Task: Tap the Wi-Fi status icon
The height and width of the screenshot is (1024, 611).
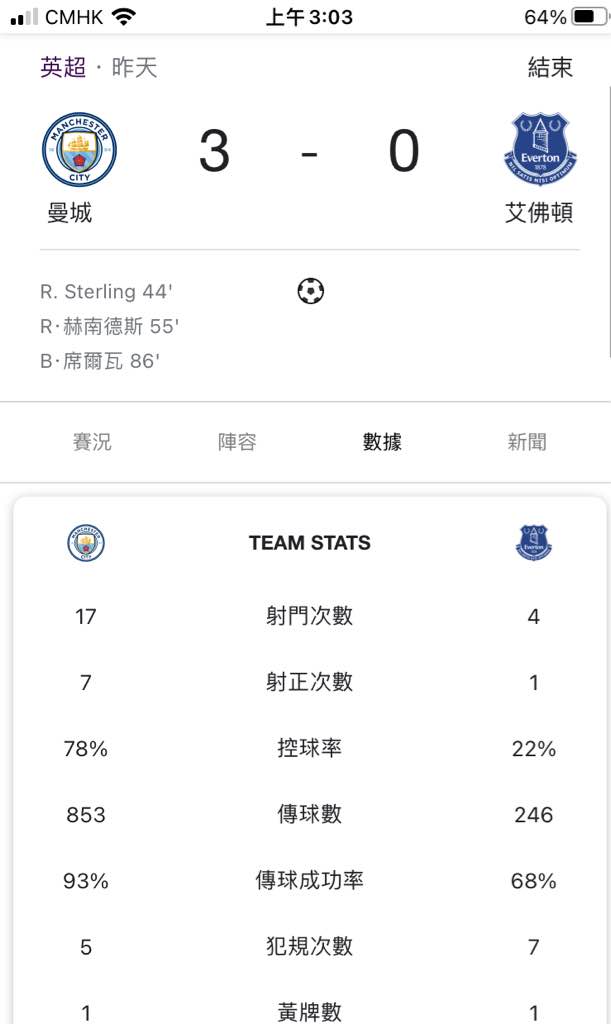Action: (123, 17)
